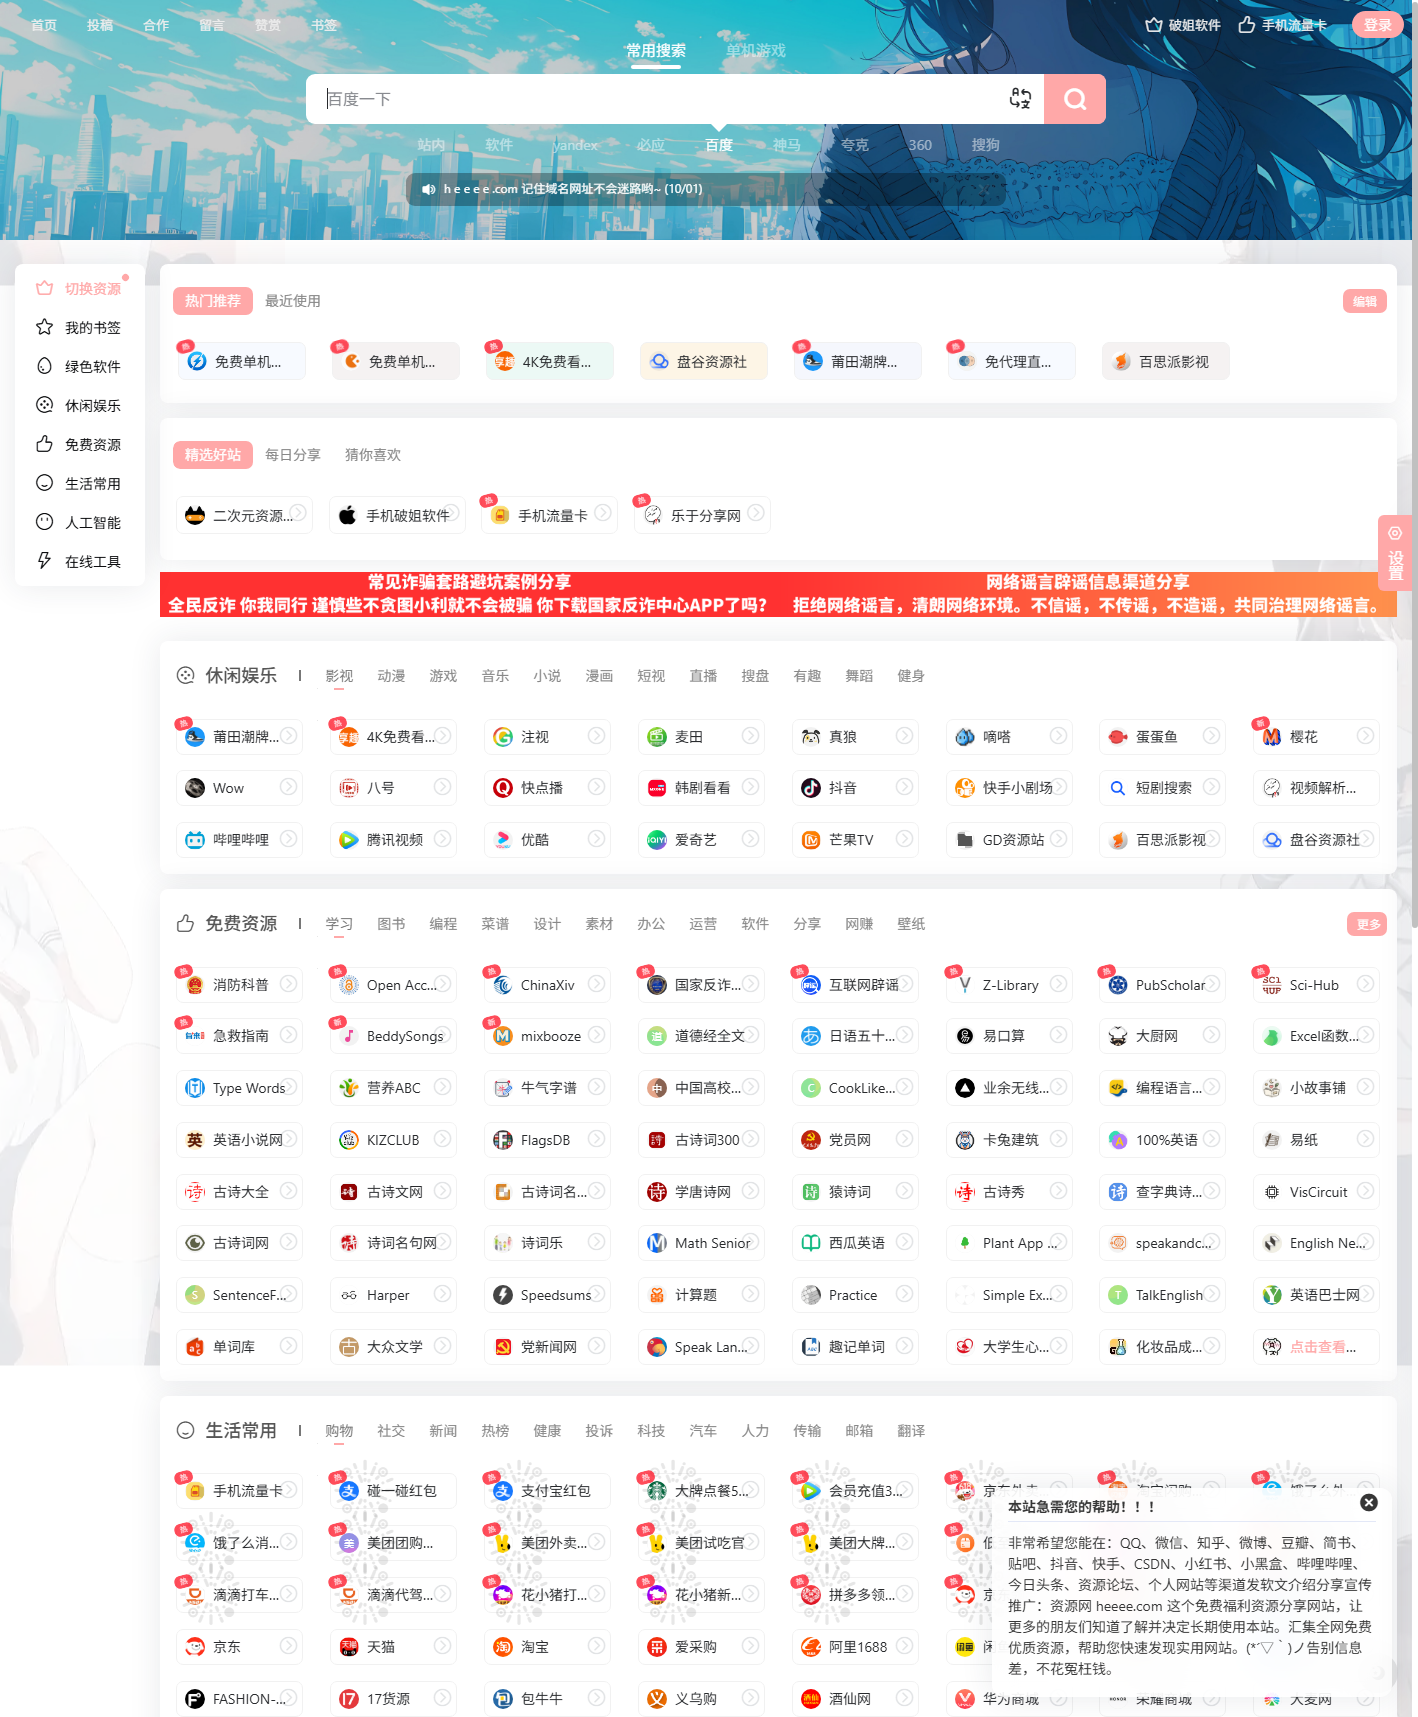This screenshot has width=1418, height=1717.
Task: Click the heeee.com announcement text bar
Action: pyautogui.click(x=706, y=189)
